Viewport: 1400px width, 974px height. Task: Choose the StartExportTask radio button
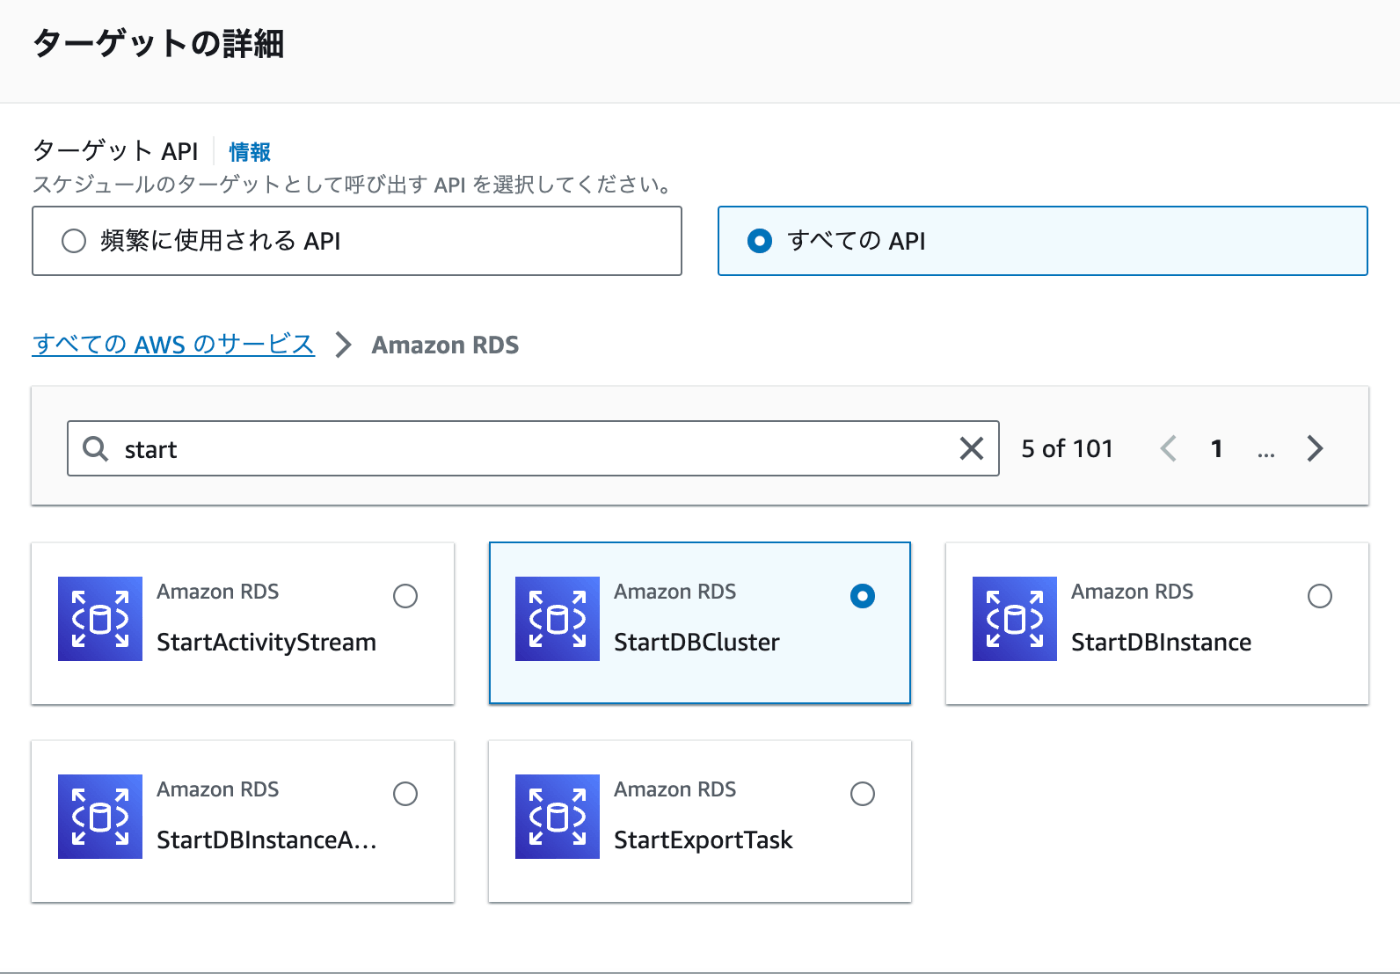[x=862, y=794]
